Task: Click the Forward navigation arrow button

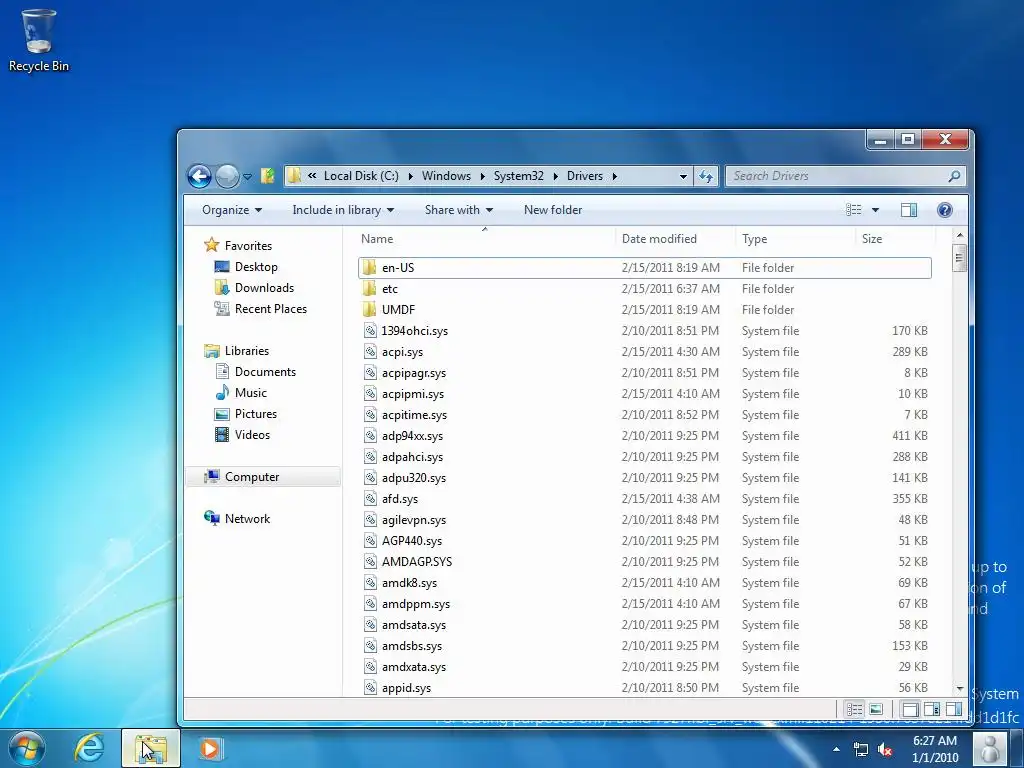Action: click(227, 176)
